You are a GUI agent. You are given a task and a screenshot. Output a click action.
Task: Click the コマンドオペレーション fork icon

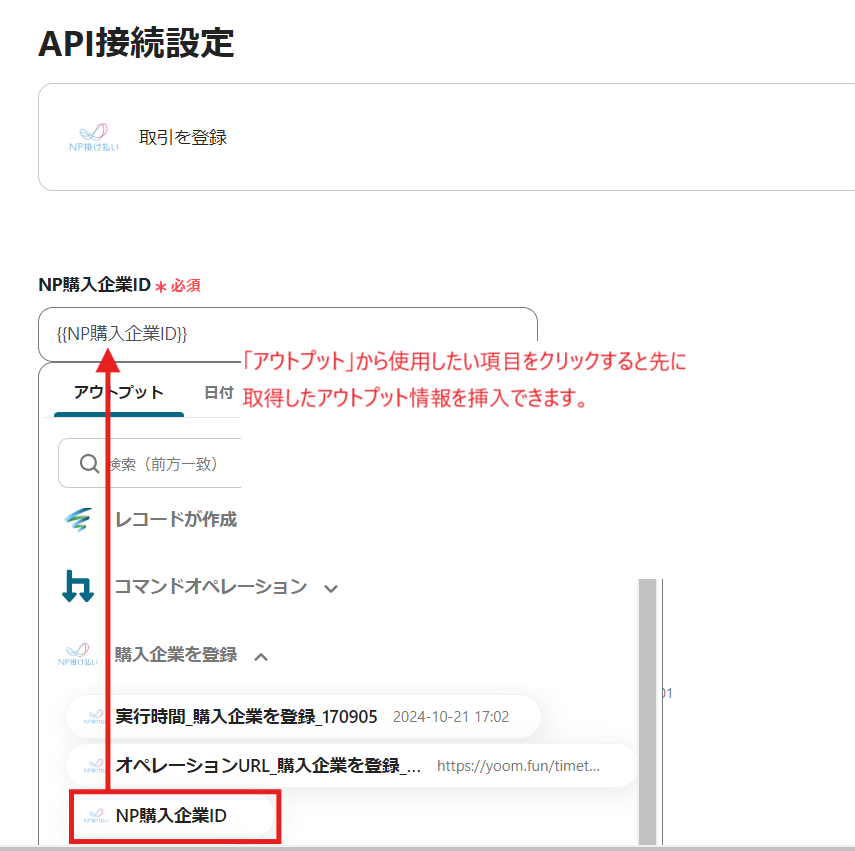(78, 587)
